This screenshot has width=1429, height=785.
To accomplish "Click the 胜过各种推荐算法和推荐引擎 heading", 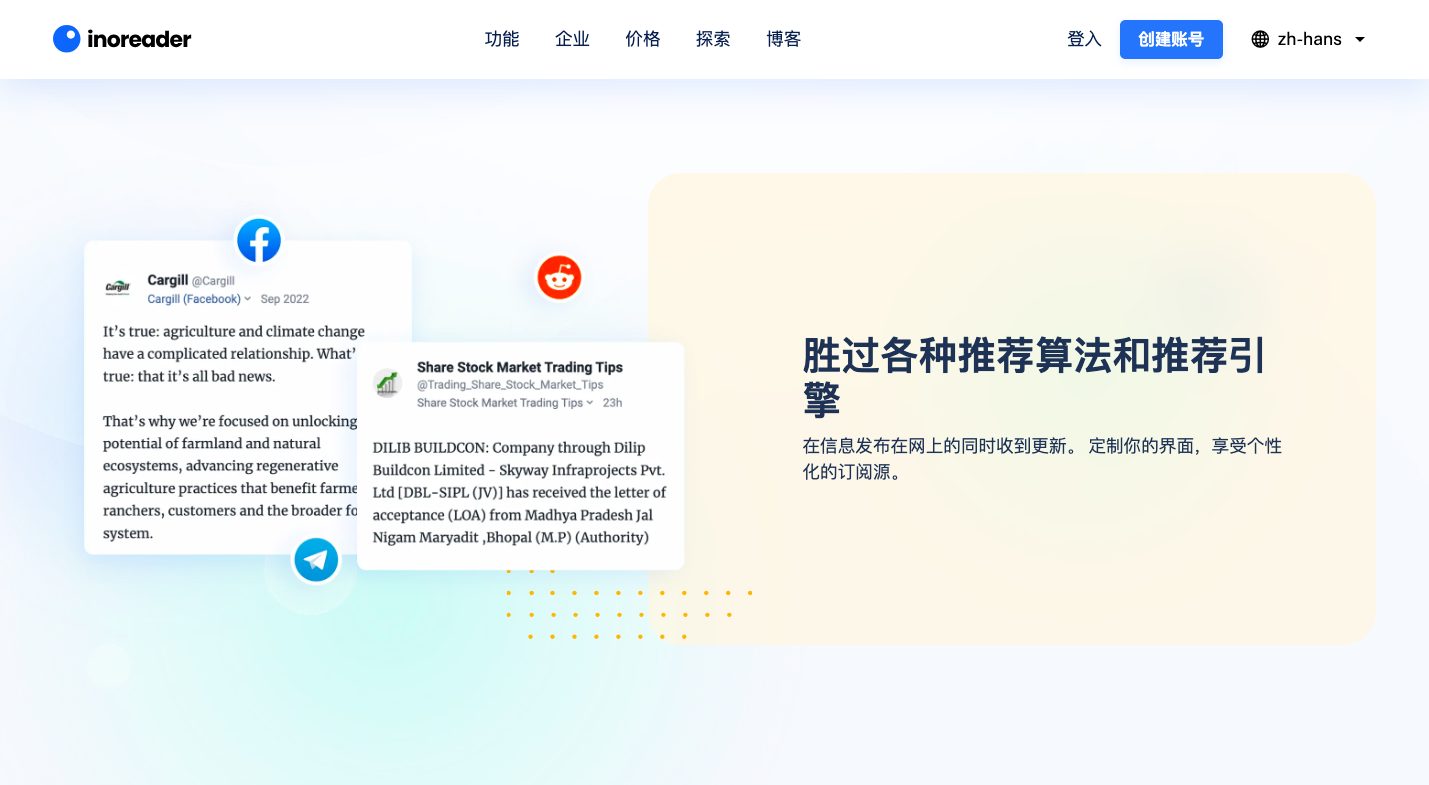I will 1035,377.
